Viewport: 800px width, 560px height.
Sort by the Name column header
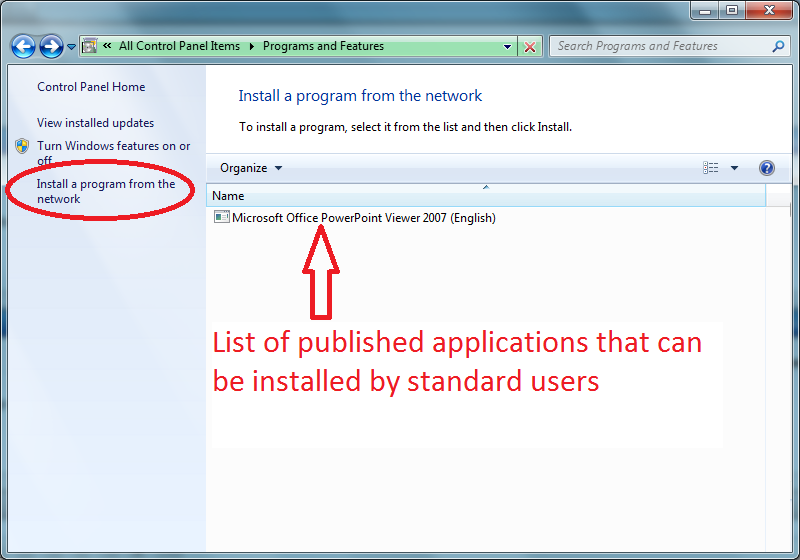(486, 195)
